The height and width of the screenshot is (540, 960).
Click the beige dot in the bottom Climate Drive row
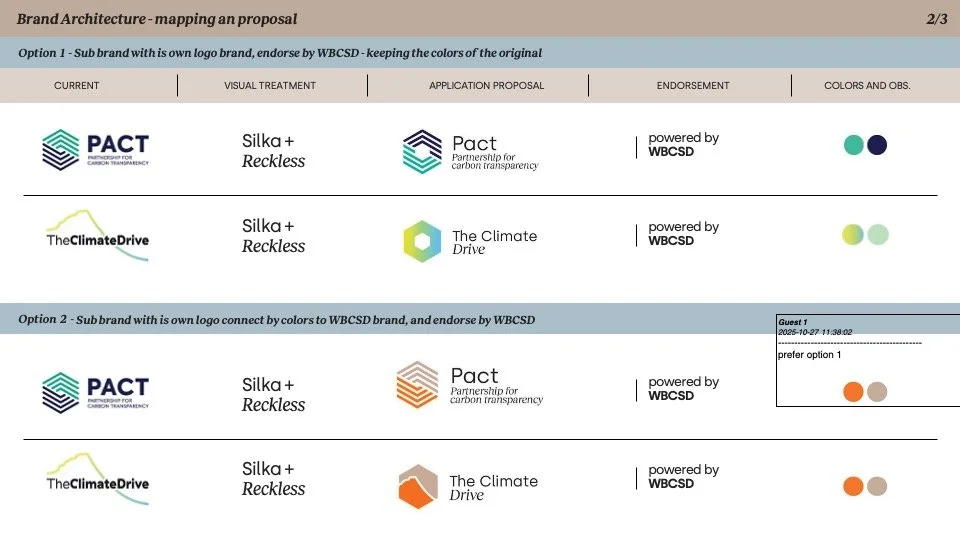[x=877, y=486]
